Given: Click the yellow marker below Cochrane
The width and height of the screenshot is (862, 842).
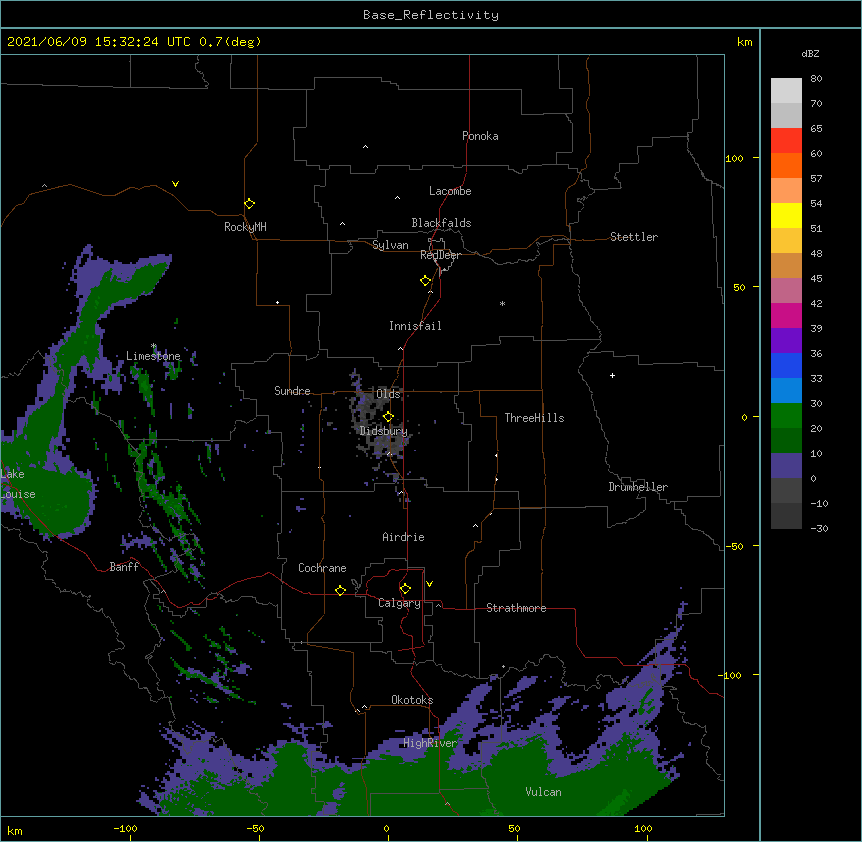Looking at the screenshot, I should click(340, 590).
